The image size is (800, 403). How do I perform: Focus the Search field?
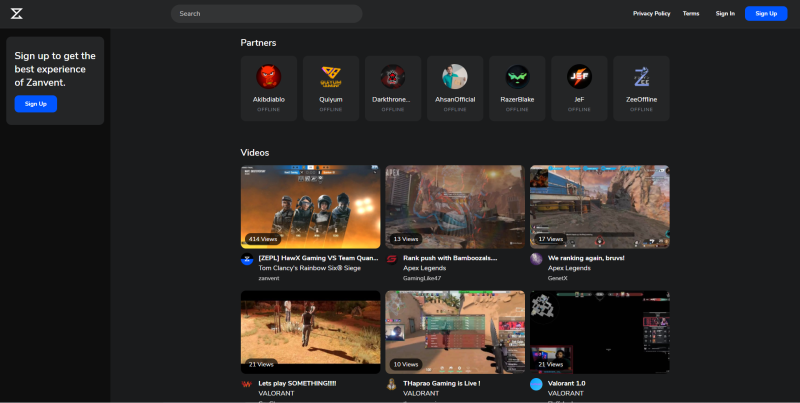(266, 14)
